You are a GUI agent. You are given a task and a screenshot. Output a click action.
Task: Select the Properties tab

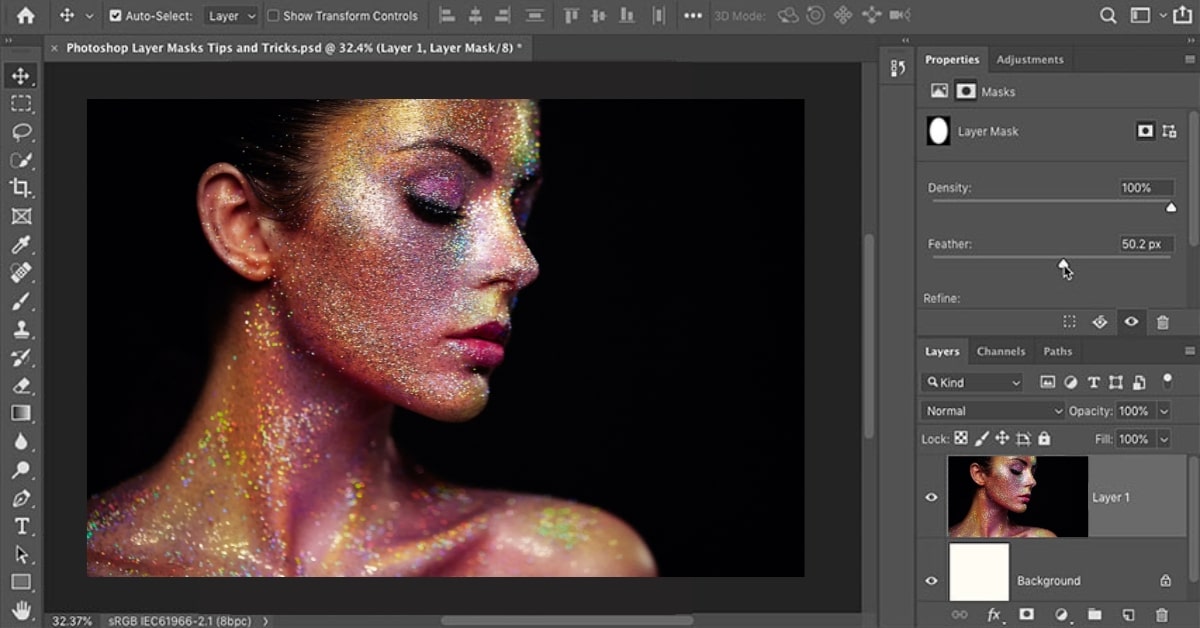tap(952, 60)
